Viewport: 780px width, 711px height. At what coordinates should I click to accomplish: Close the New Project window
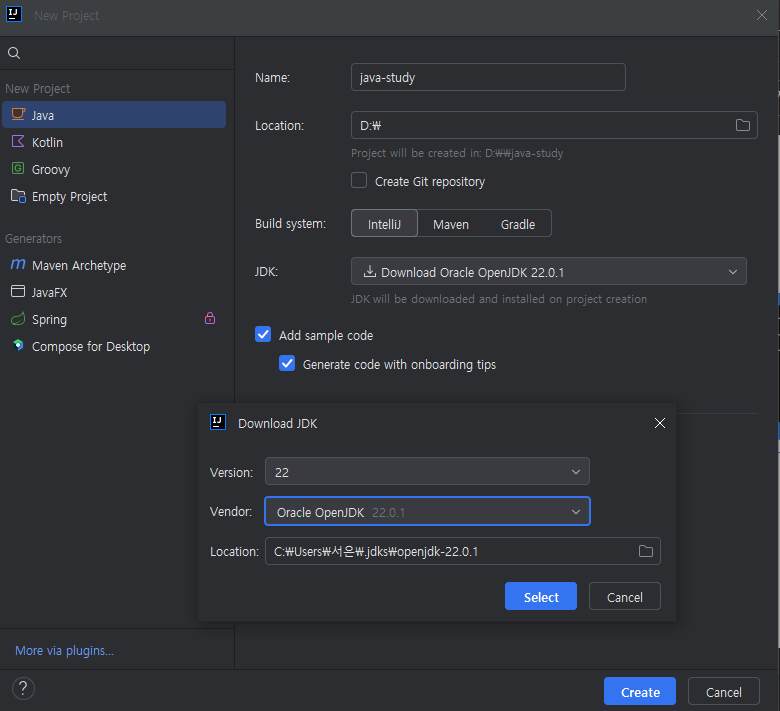click(762, 15)
